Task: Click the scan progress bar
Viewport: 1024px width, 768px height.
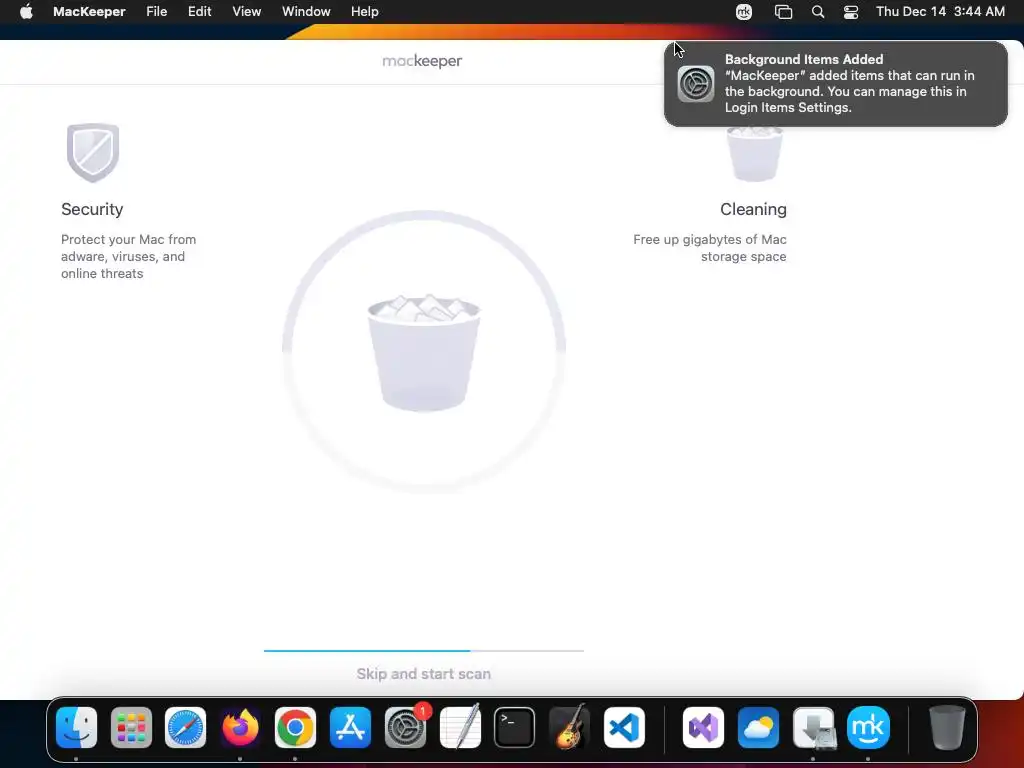Action: click(x=424, y=650)
